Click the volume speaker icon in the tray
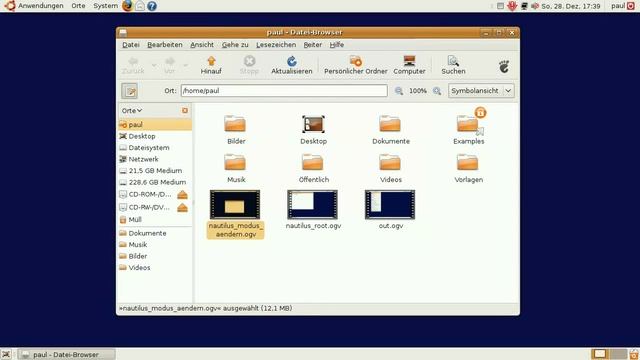Image resolution: width=640 pixels, height=360 pixels. [x=535, y=6]
